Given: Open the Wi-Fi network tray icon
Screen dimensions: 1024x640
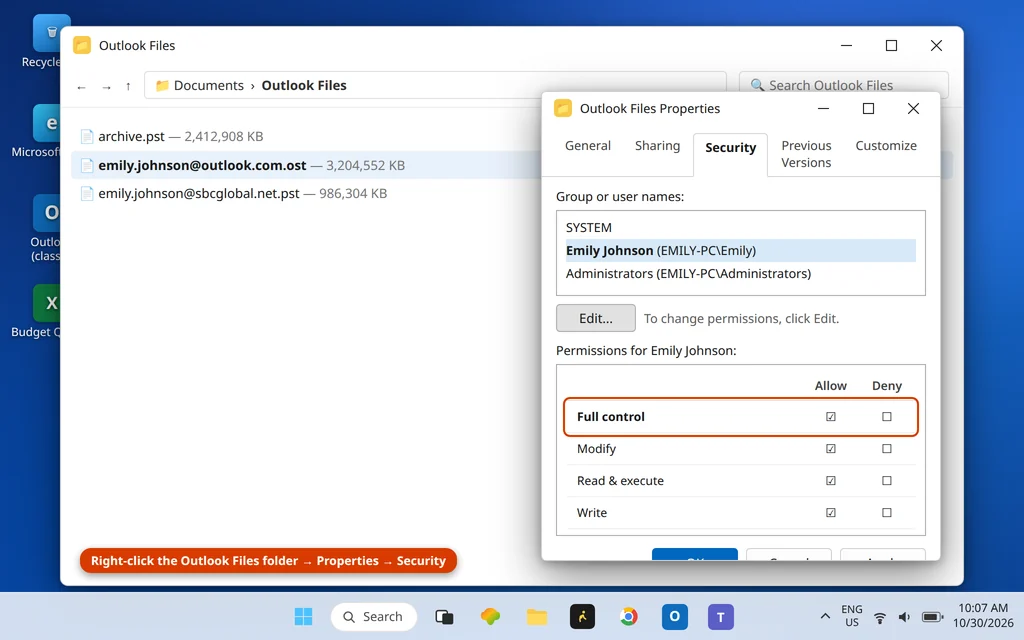Looking at the screenshot, I should pos(880,617).
